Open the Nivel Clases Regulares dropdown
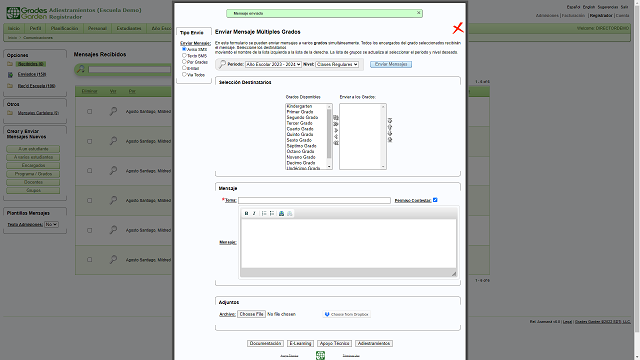The height and width of the screenshot is (360, 640). 337,64
